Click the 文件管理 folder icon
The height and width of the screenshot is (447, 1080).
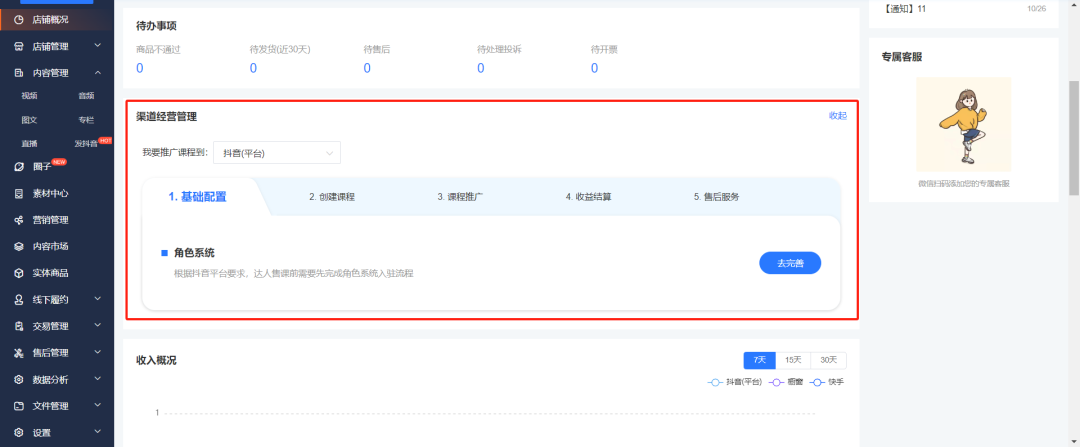tap(19, 406)
